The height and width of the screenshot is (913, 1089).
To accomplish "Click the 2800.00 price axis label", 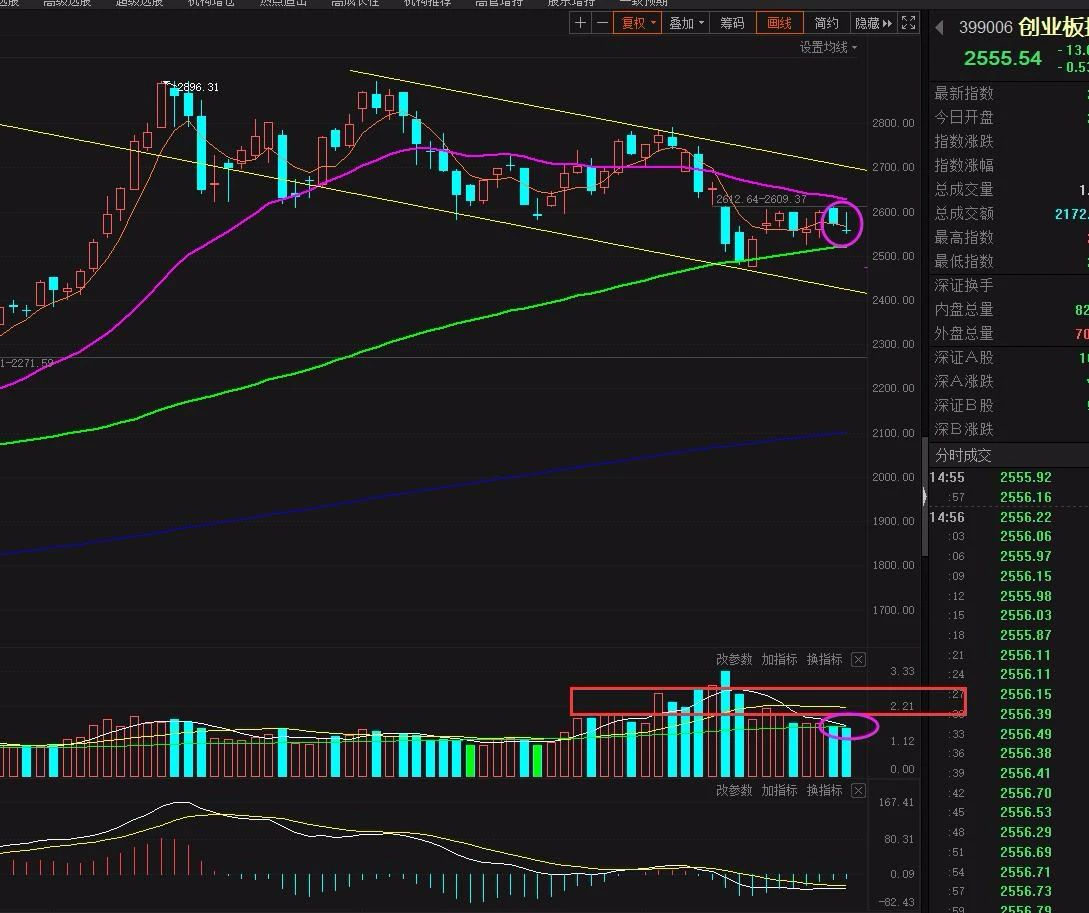I will [893, 123].
